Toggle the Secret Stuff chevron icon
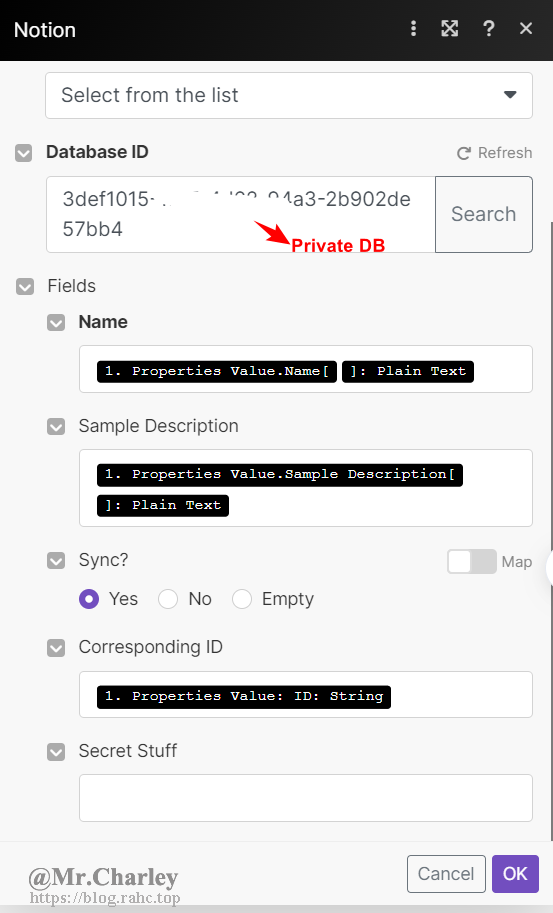 click(x=56, y=752)
